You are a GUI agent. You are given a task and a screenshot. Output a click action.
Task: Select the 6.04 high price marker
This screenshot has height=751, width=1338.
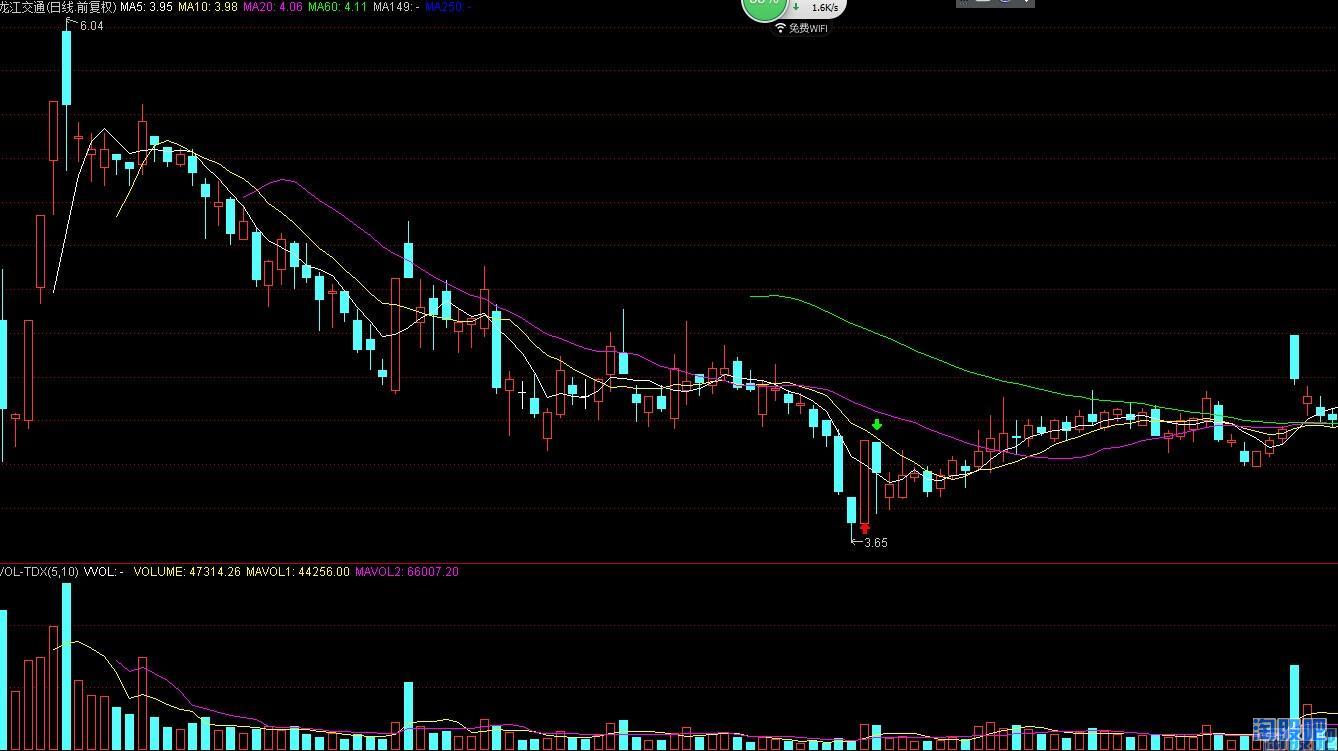(x=90, y=26)
